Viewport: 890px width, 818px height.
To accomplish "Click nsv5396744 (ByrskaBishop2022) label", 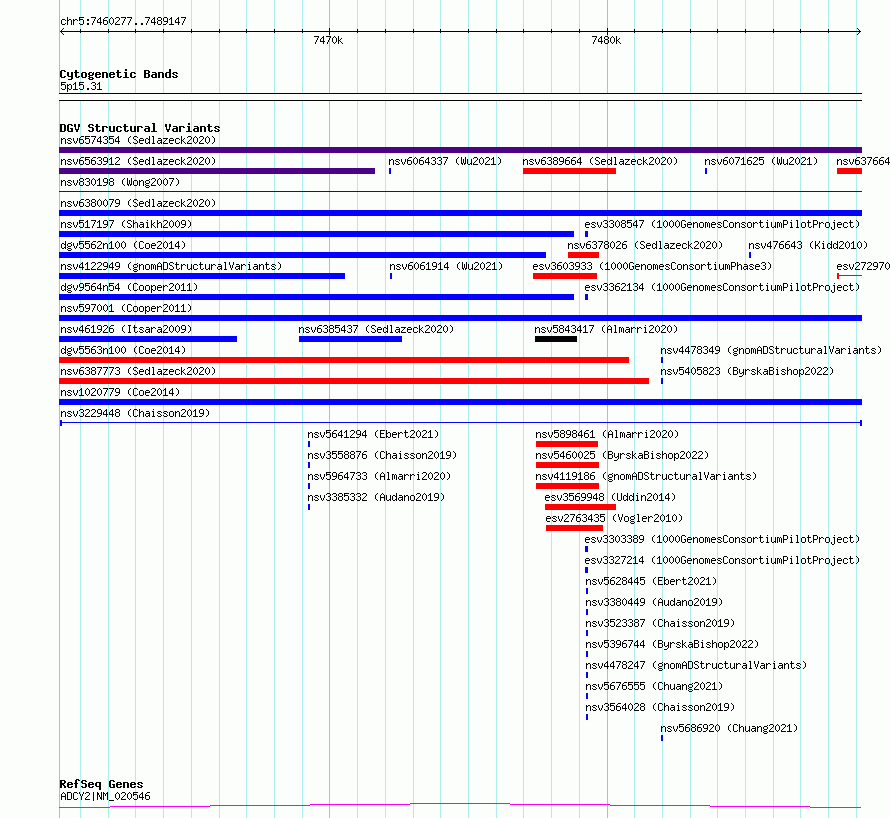I will 672,644.
